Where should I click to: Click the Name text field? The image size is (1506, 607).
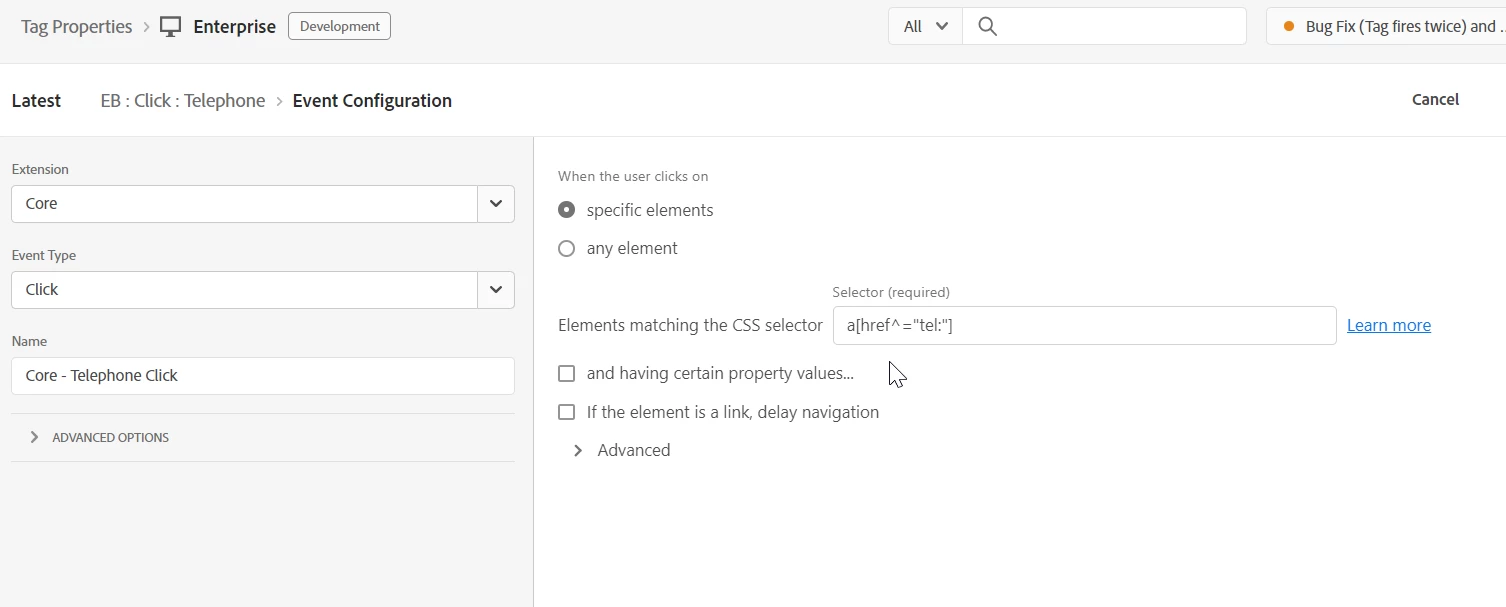click(x=262, y=376)
